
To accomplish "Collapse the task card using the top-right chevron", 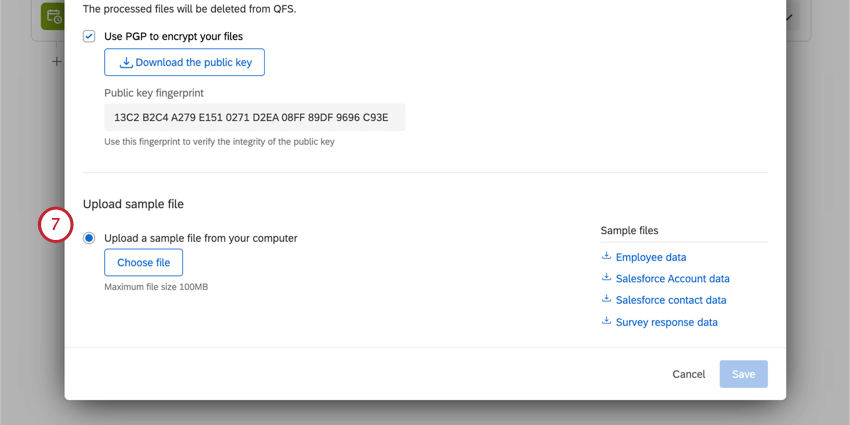I will [x=789, y=17].
